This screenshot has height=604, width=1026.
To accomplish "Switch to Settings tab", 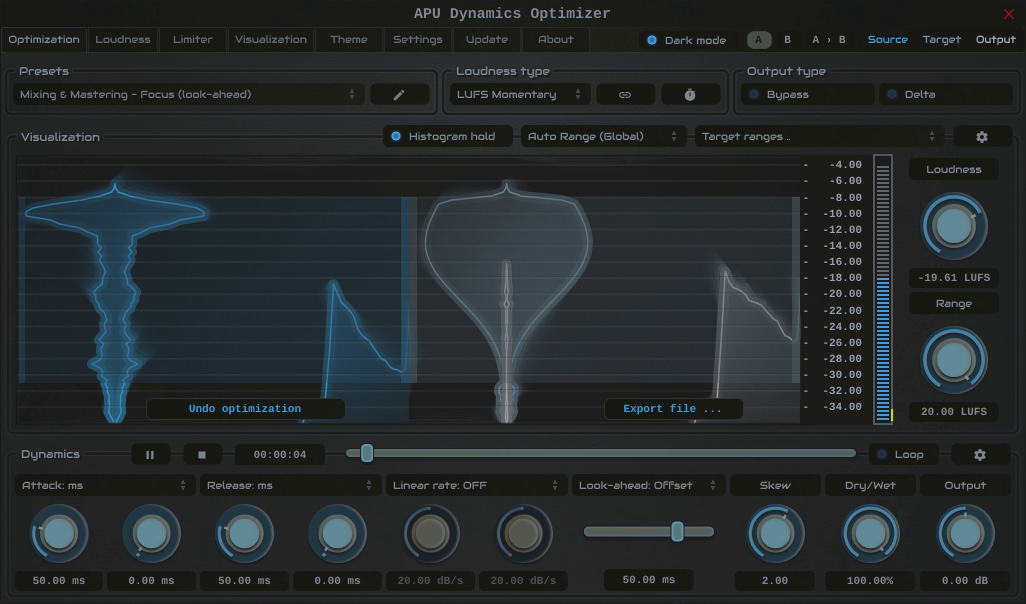I will pos(417,40).
